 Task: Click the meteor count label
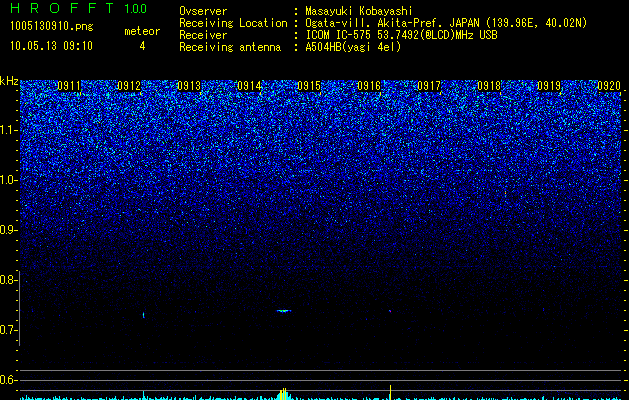tap(142, 31)
